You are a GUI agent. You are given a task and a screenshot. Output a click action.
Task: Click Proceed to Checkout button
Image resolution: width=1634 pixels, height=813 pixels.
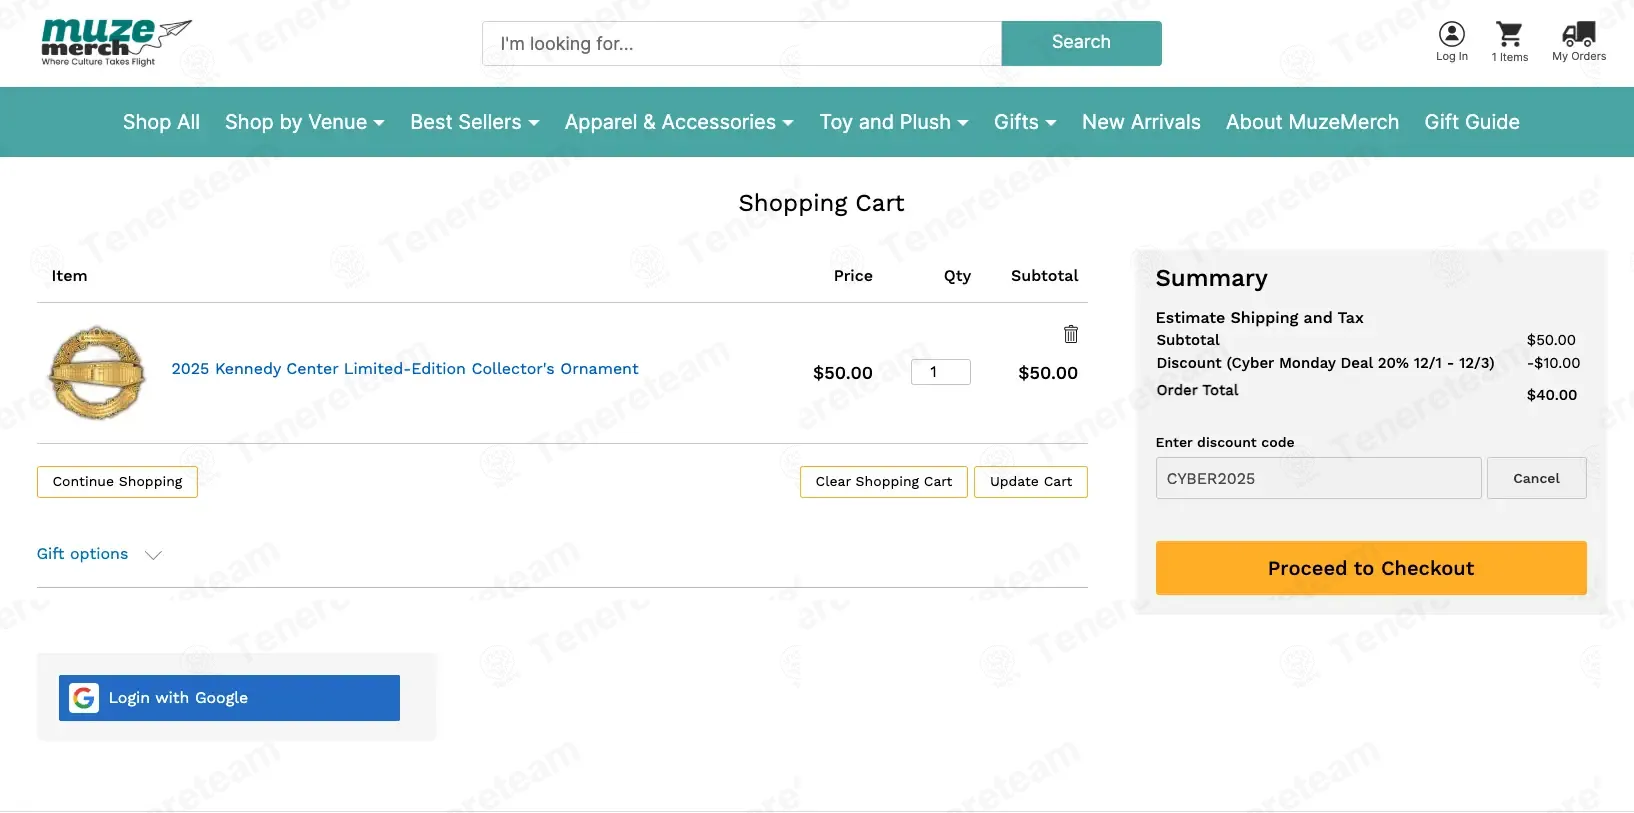1371,568
